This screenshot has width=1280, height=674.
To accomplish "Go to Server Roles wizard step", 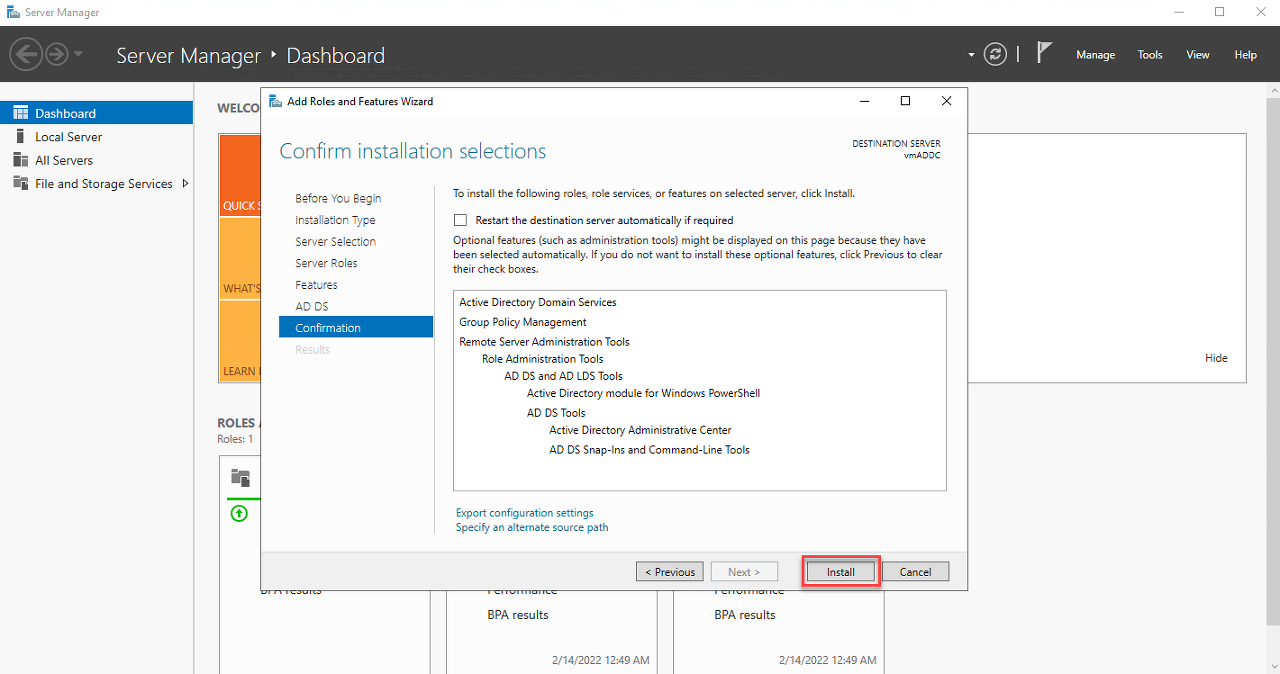I will point(326,263).
